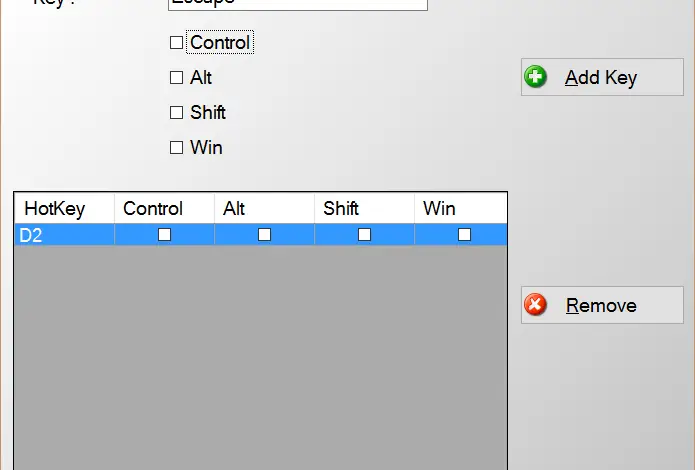695x470 pixels.
Task: Toggle the Alt checkbox in the D2 row
Action: [265, 235]
